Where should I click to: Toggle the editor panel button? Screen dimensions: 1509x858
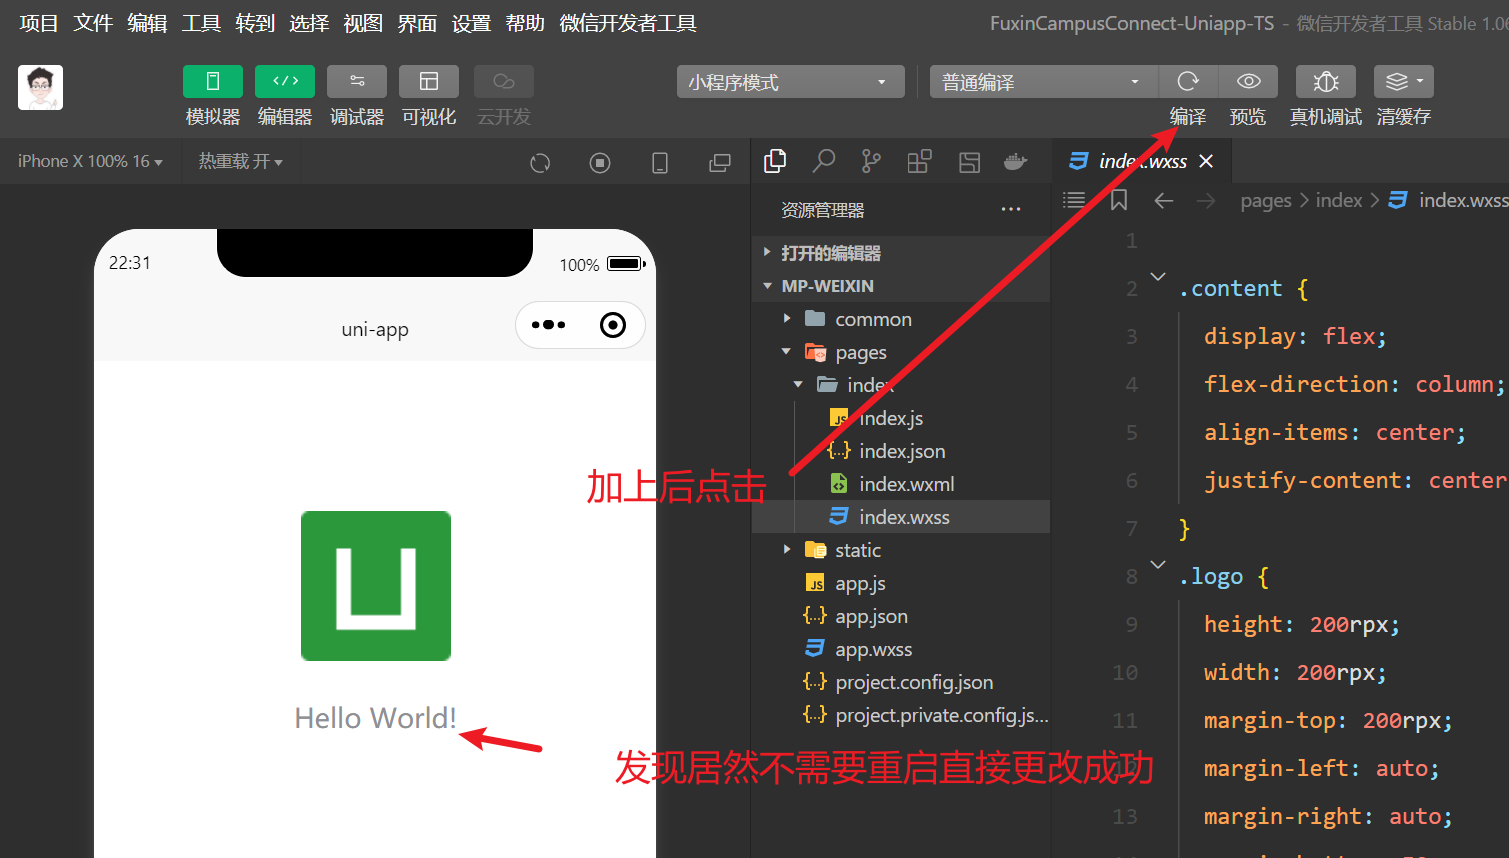pyautogui.click(x=285, y=82)
